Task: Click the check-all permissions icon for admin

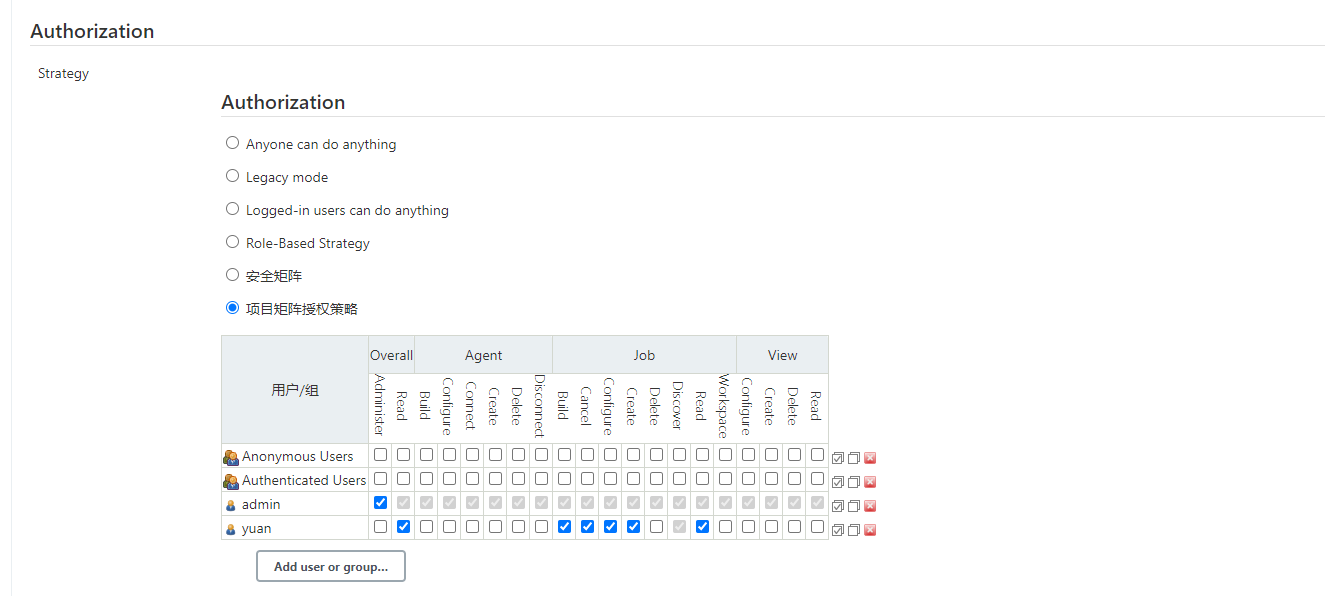Action: click(838, 505)
